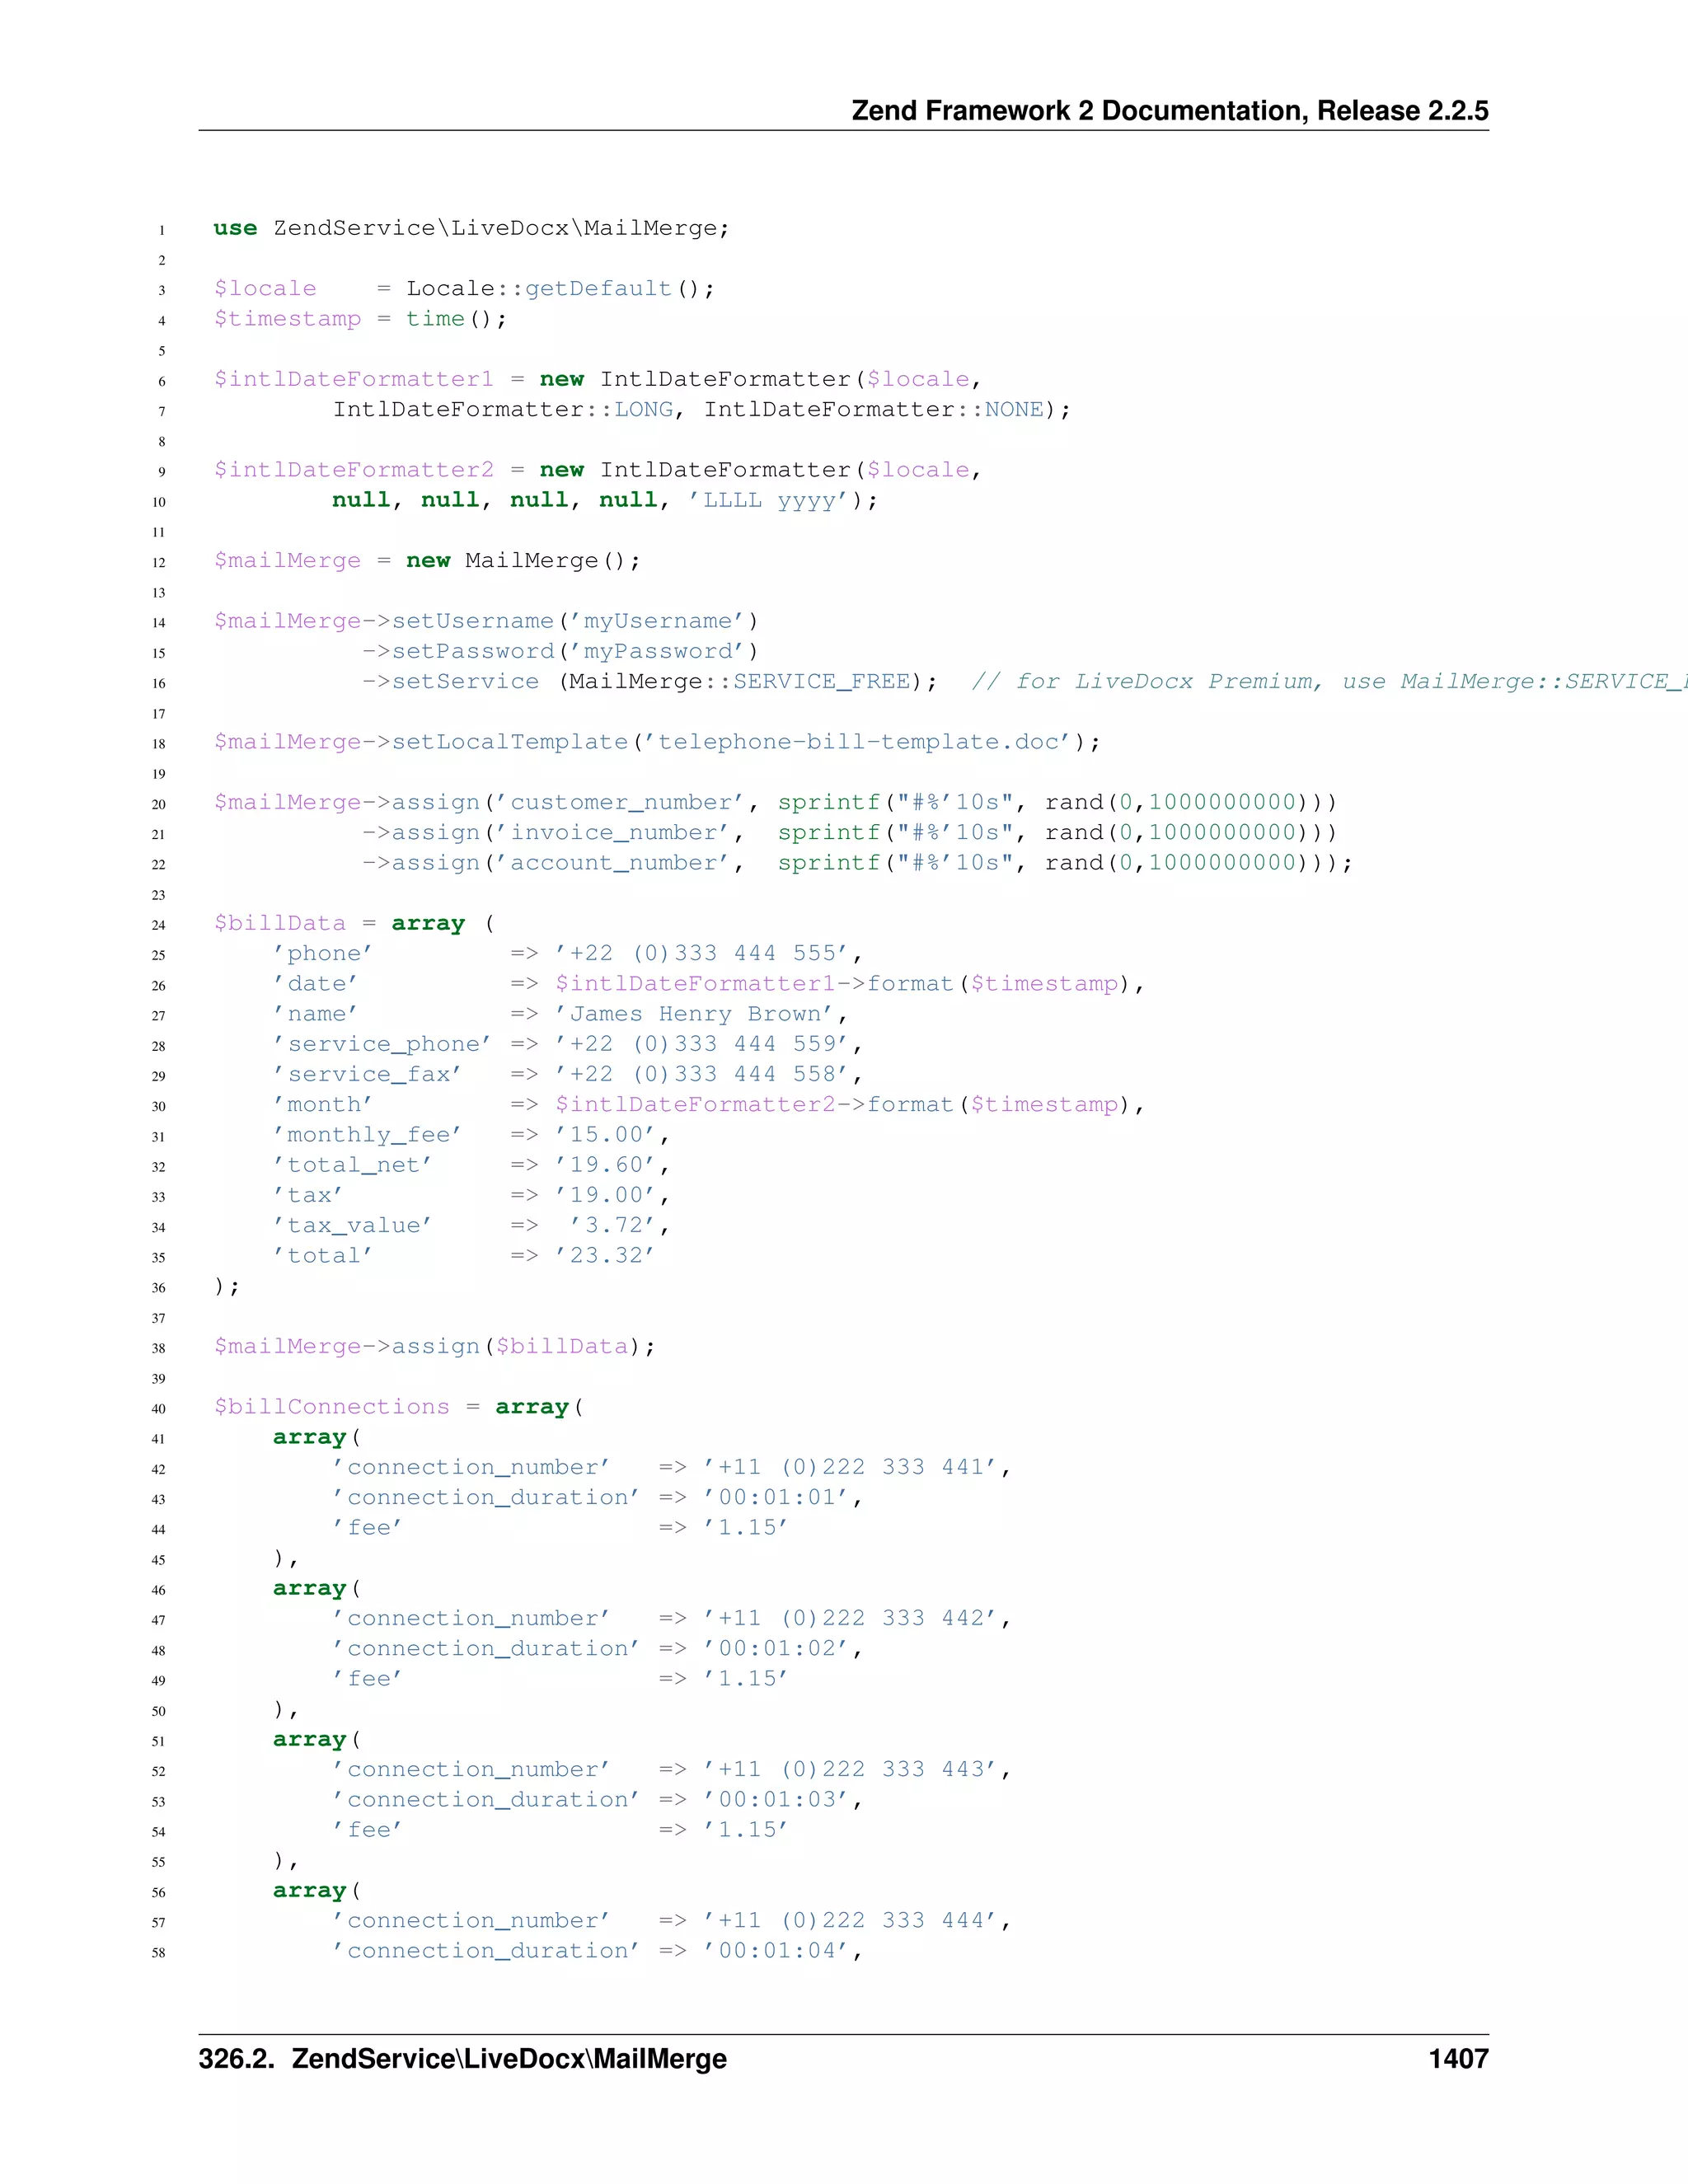Click '$billData = array (' on line 24
The height and width of the screenshot is (2184, 1688).
(x=354, y=923)
